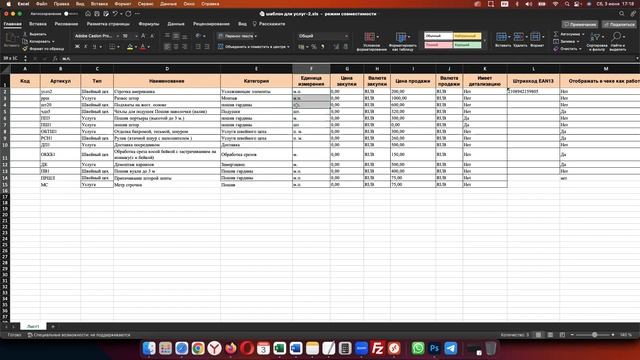This screenshot has width=640, height=360.
Task: Click the percent style icon
Action: [314, 47]
